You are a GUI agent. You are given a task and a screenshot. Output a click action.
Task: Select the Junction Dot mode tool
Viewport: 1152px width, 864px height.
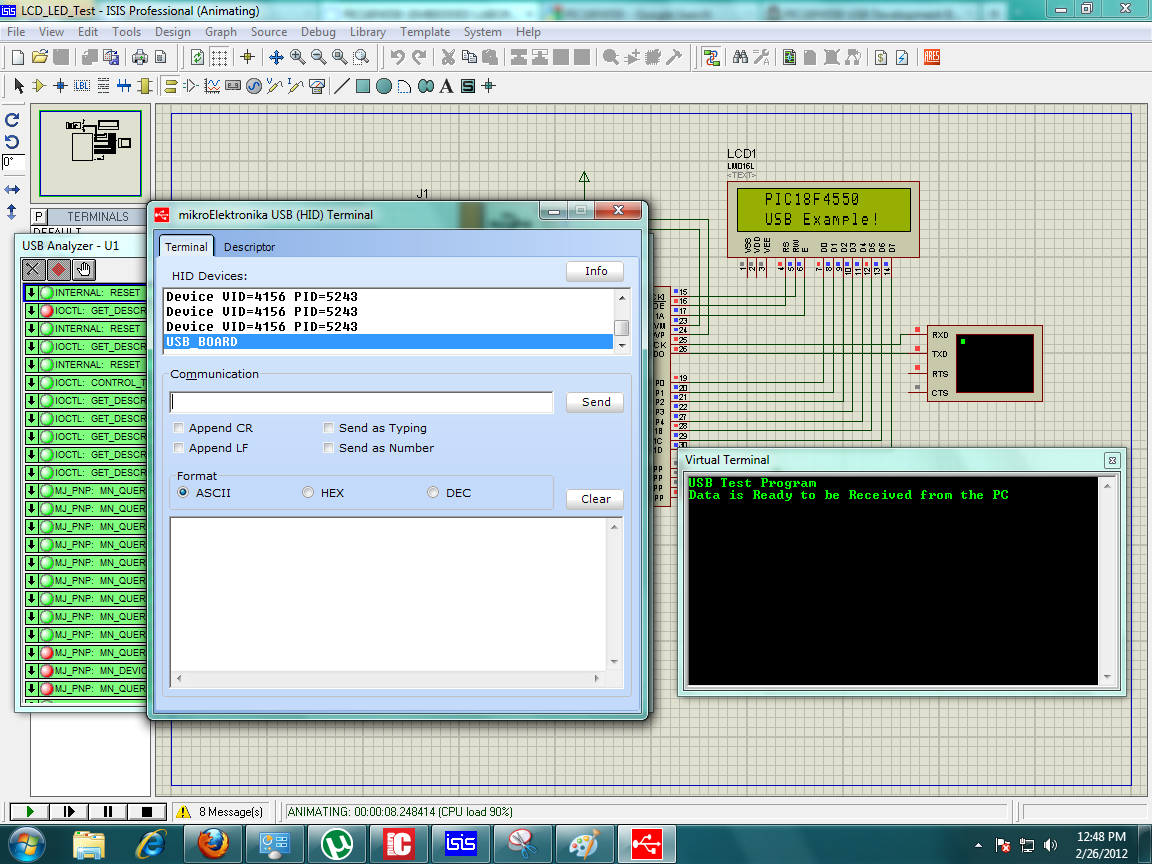coord(59,87)
